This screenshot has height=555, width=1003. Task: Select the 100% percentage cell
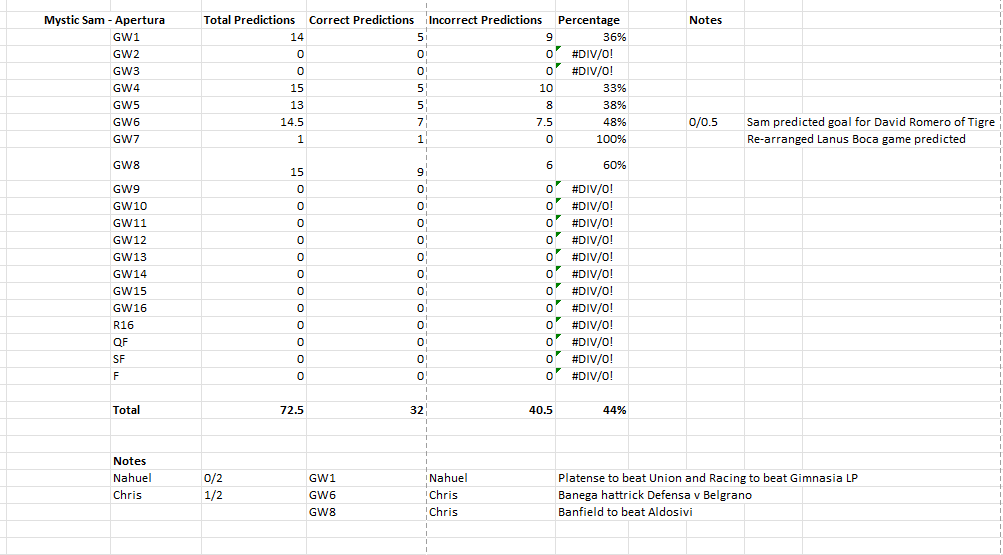611,139
